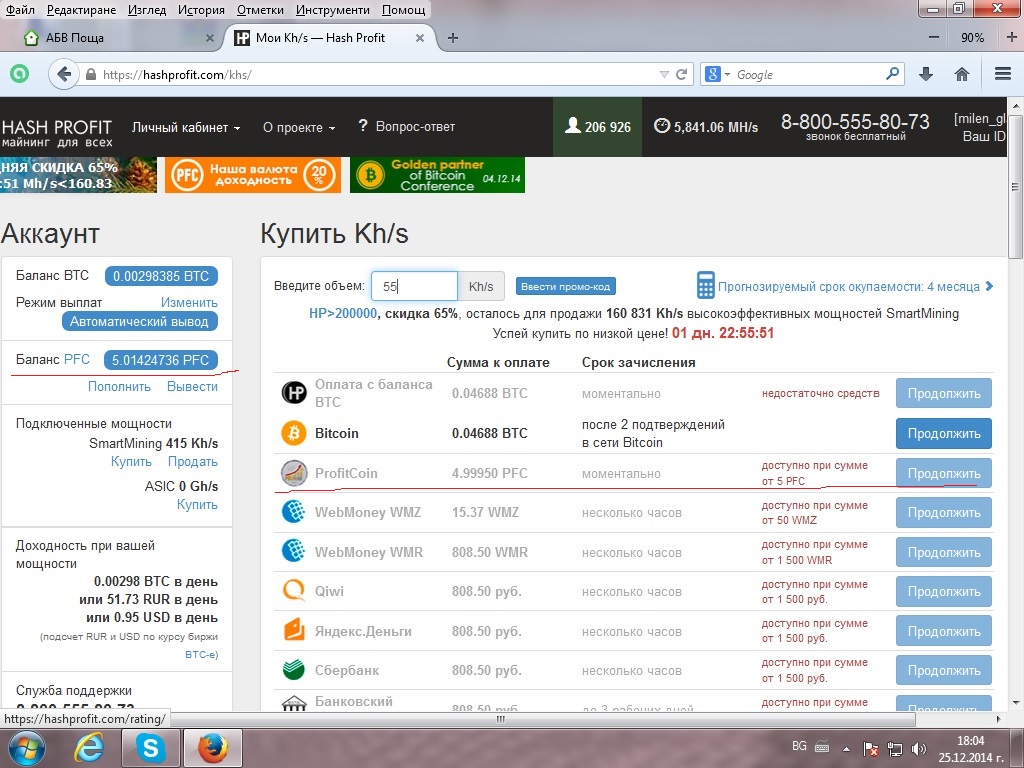Click the HP balance payment icon
This screenshot has width=1024, height=768.
[x=294, y=393]
